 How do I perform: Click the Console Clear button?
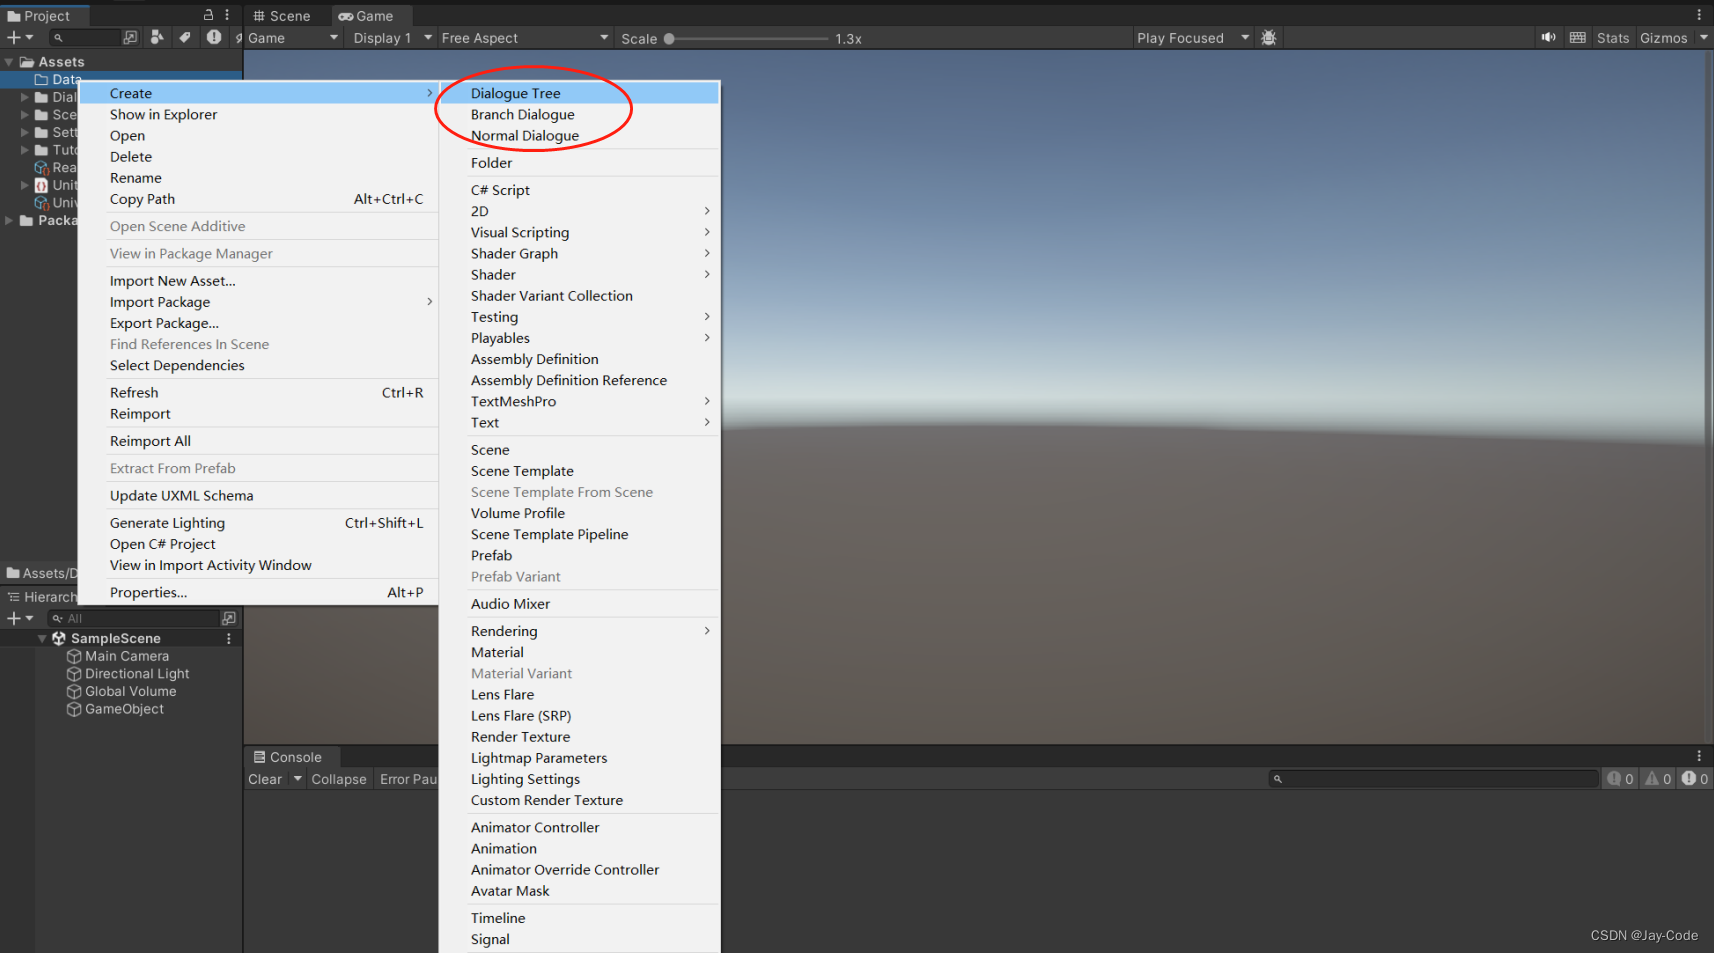tap(265, 779)
